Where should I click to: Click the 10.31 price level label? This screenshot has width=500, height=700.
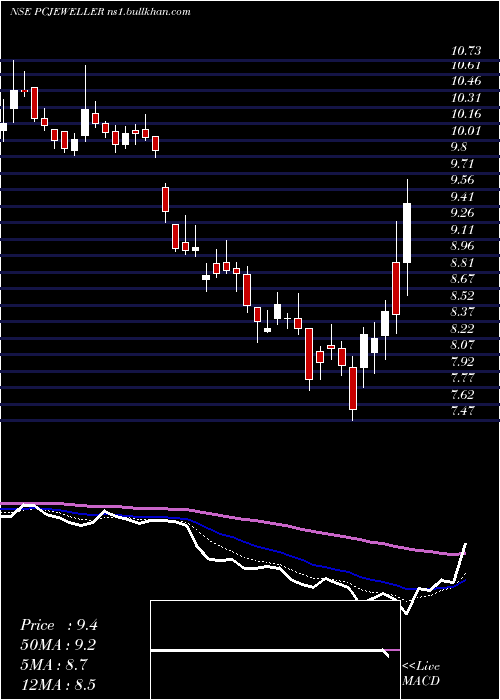467,98
